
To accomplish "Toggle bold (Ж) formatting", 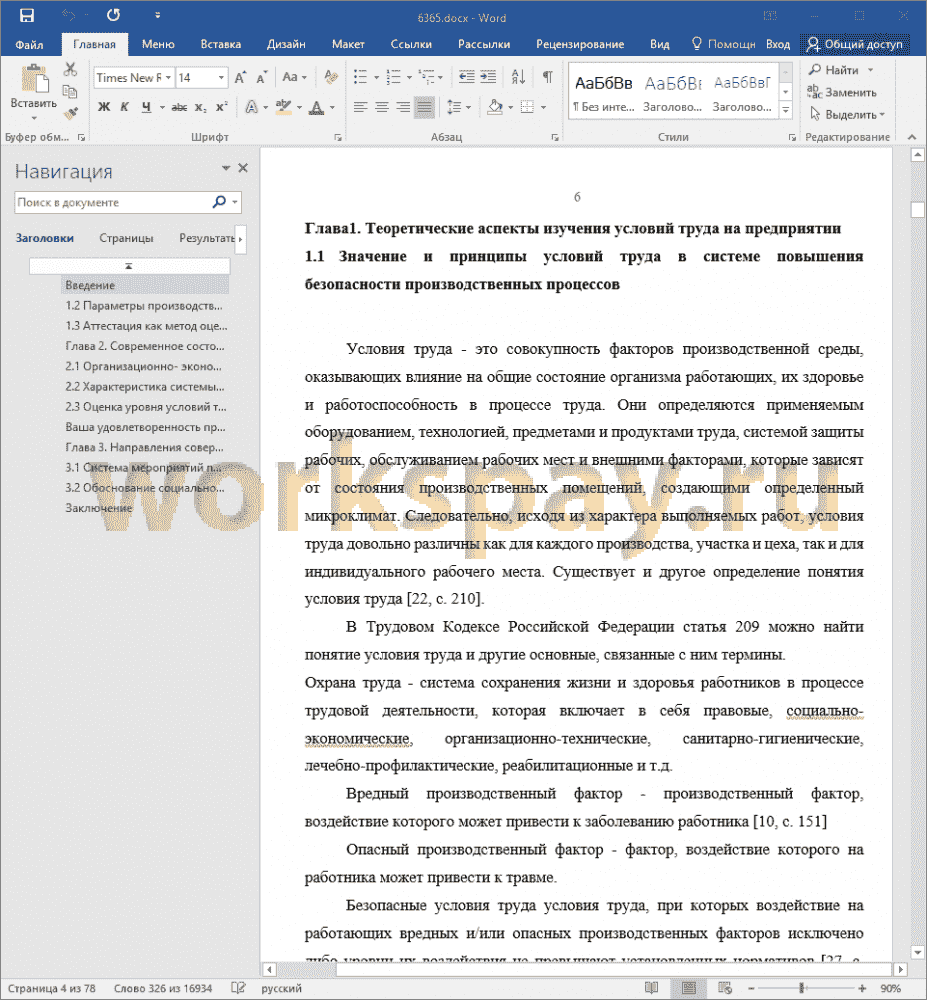I will [x=104, y=107].
